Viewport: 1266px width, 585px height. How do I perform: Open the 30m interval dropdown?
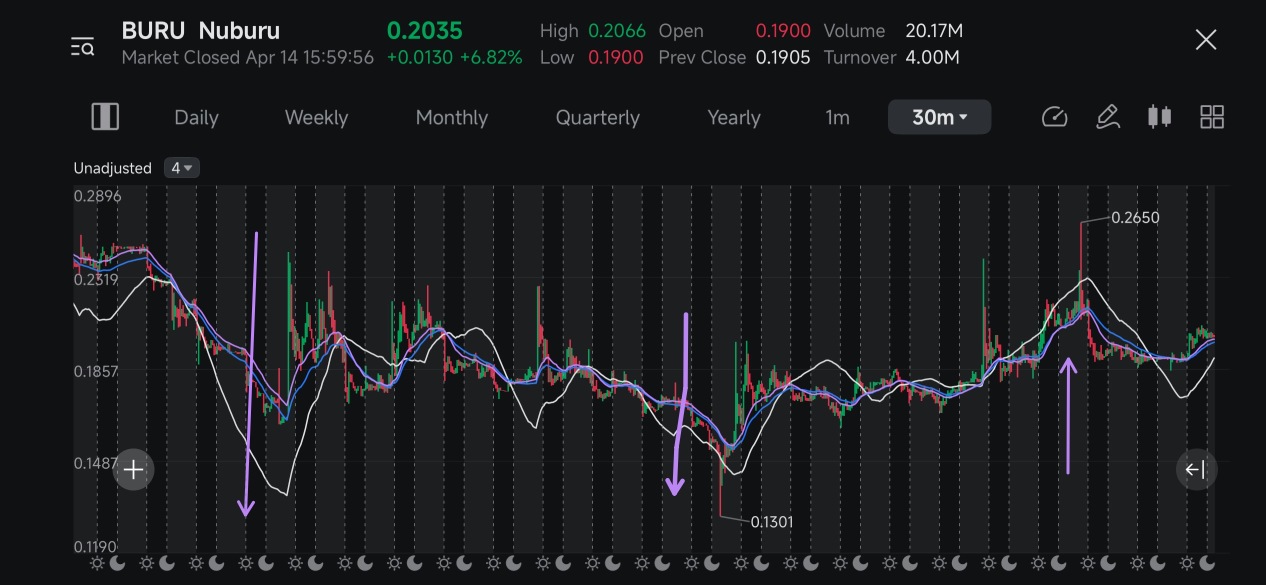940,117
